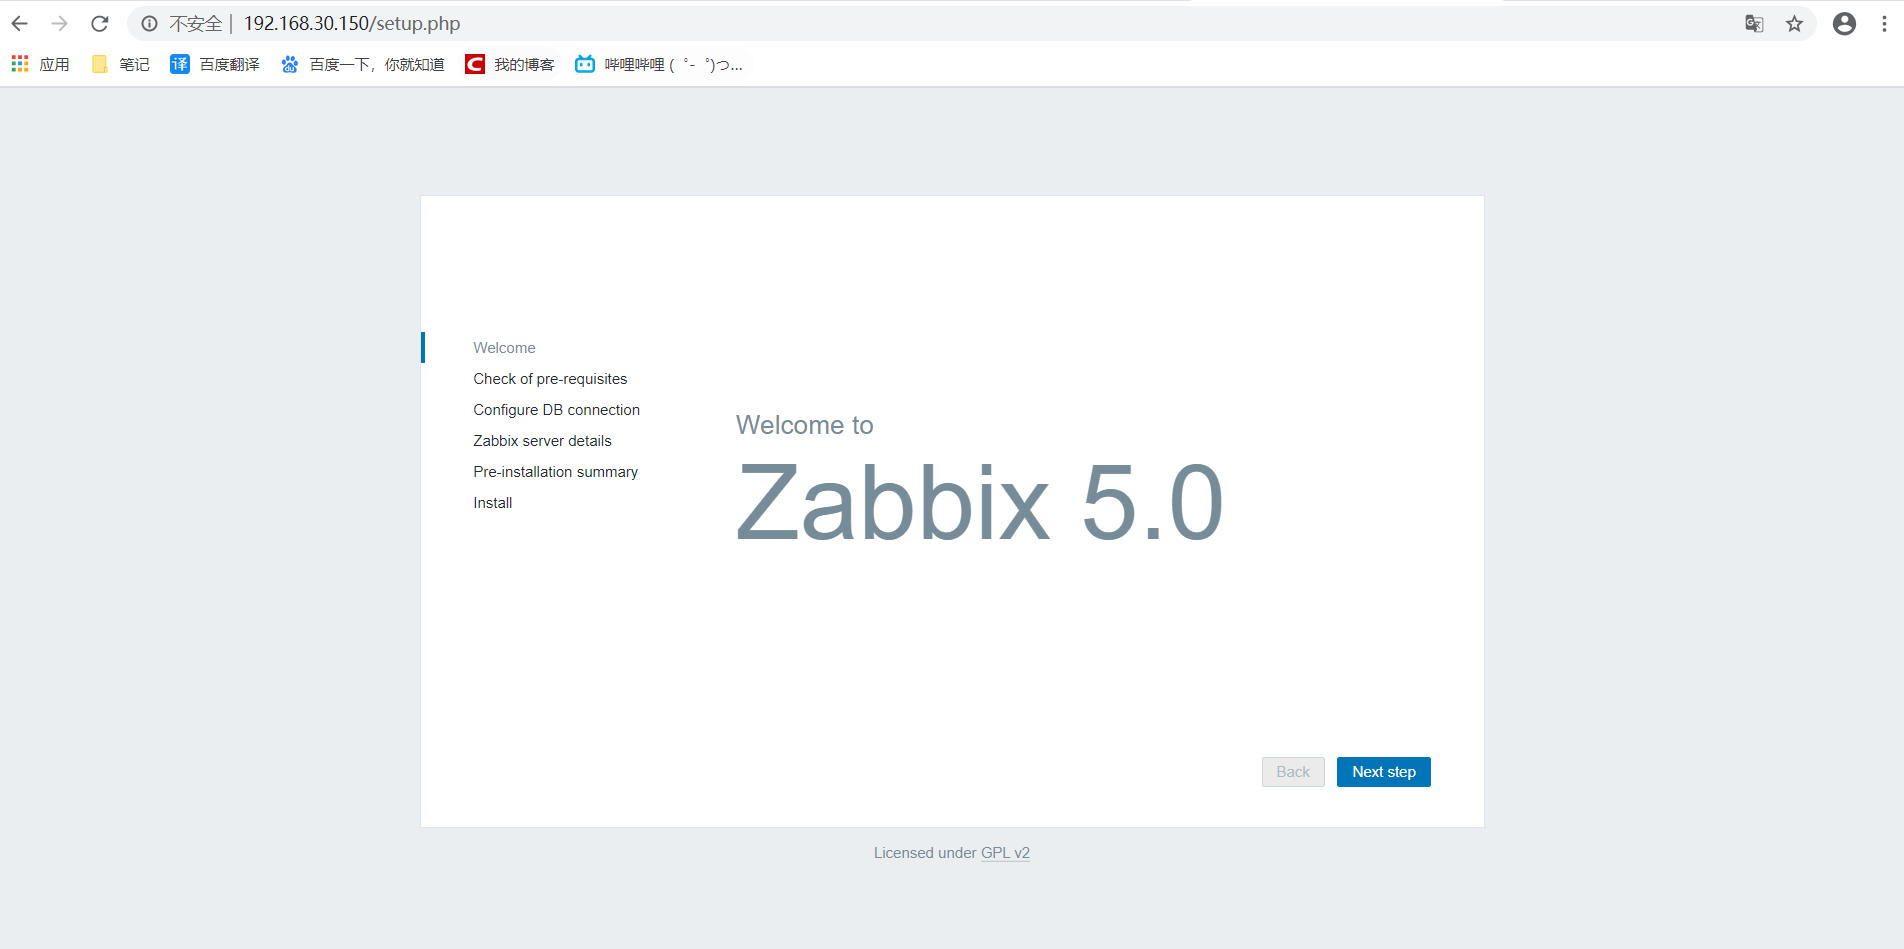The image size is (1904, 949).
Task: Reload the page with refresh icon
Action: point(99,24)
